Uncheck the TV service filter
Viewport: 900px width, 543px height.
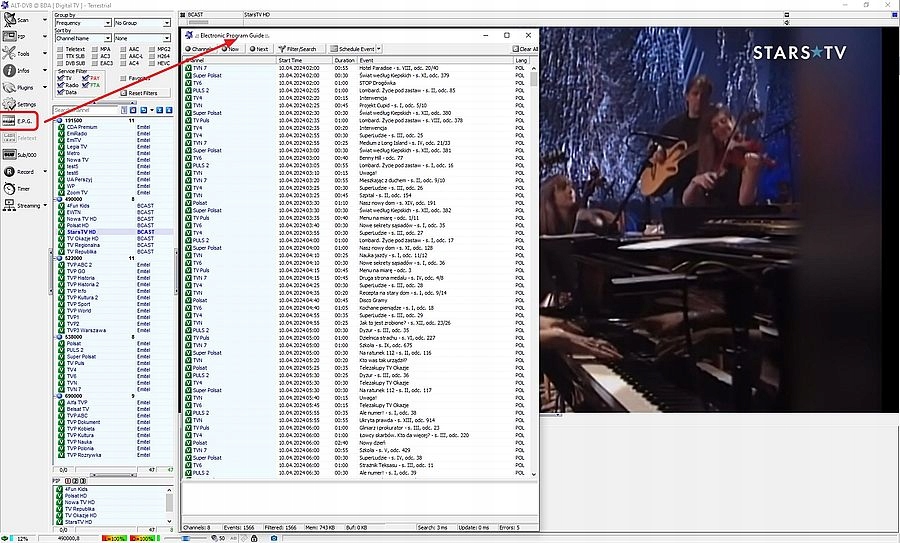(x=60, y=77)
